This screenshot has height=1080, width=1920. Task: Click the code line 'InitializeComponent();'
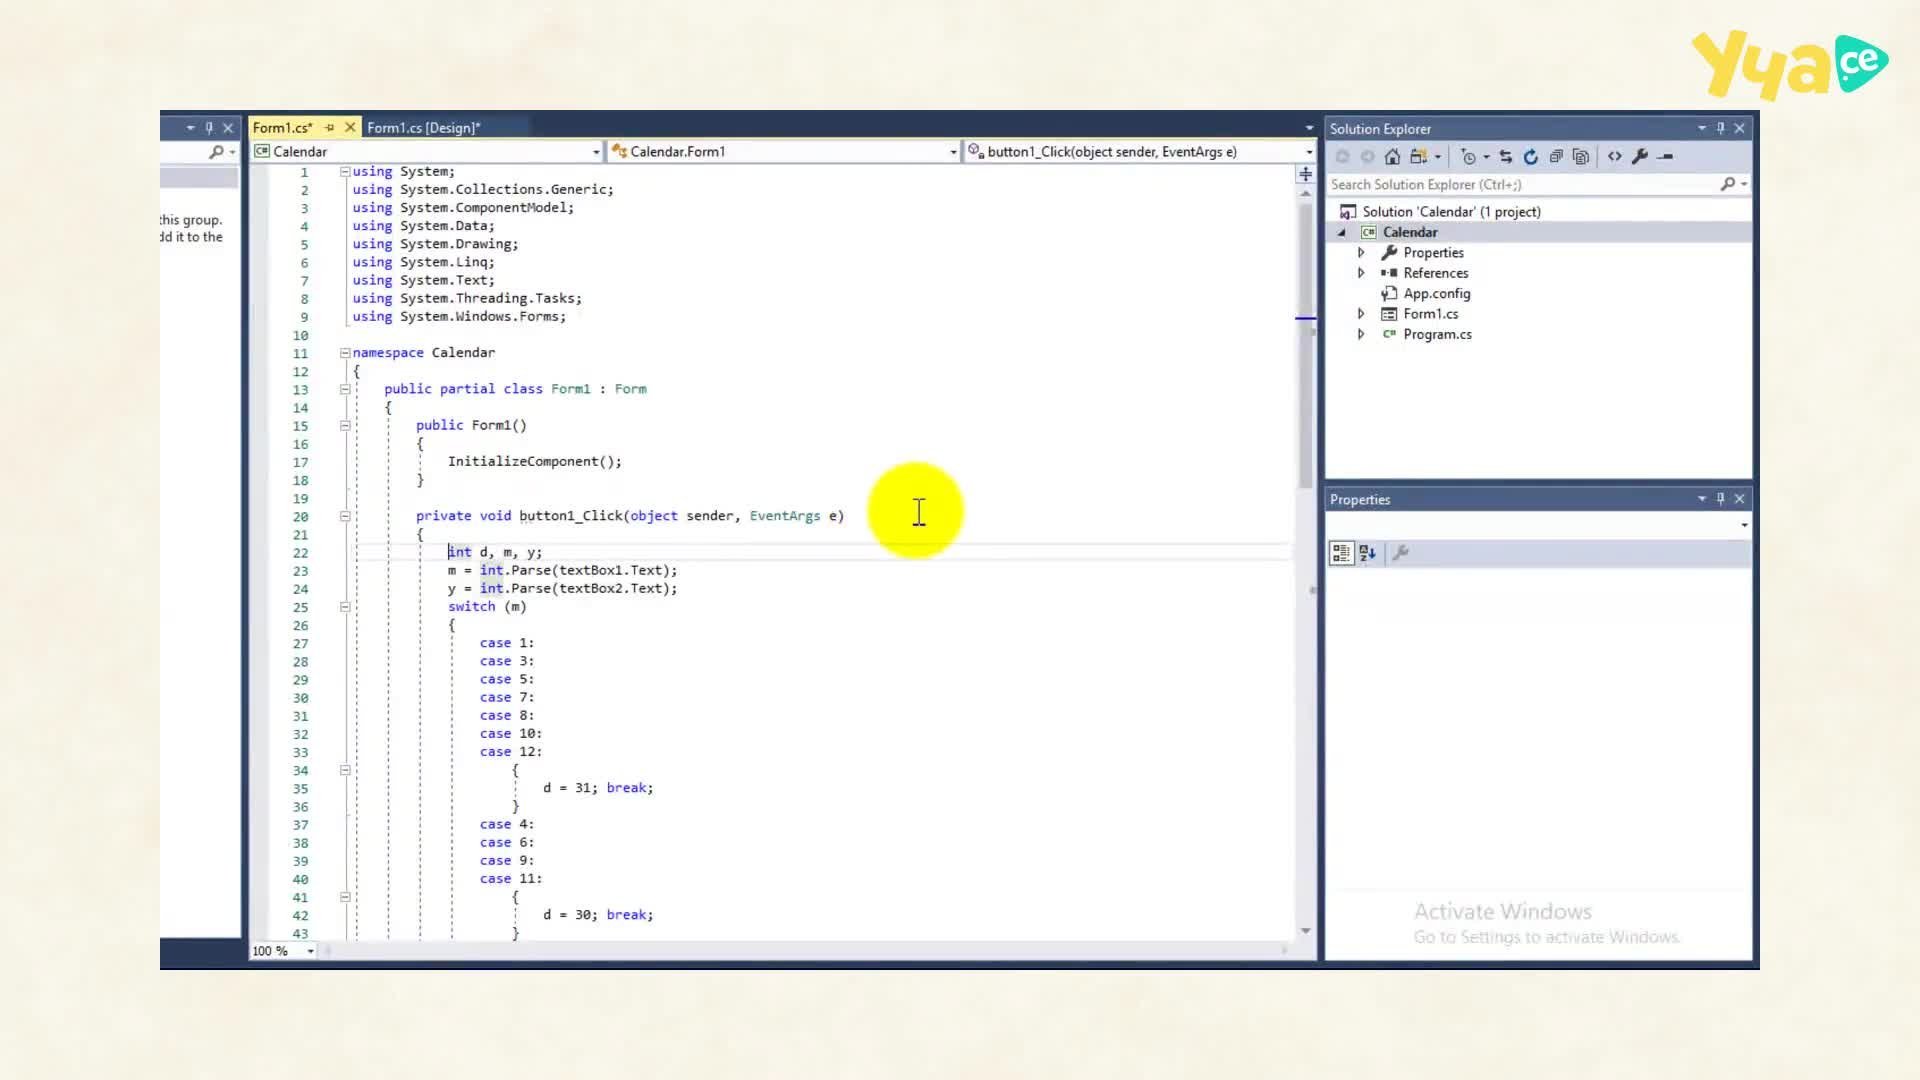tap(534, 461)
